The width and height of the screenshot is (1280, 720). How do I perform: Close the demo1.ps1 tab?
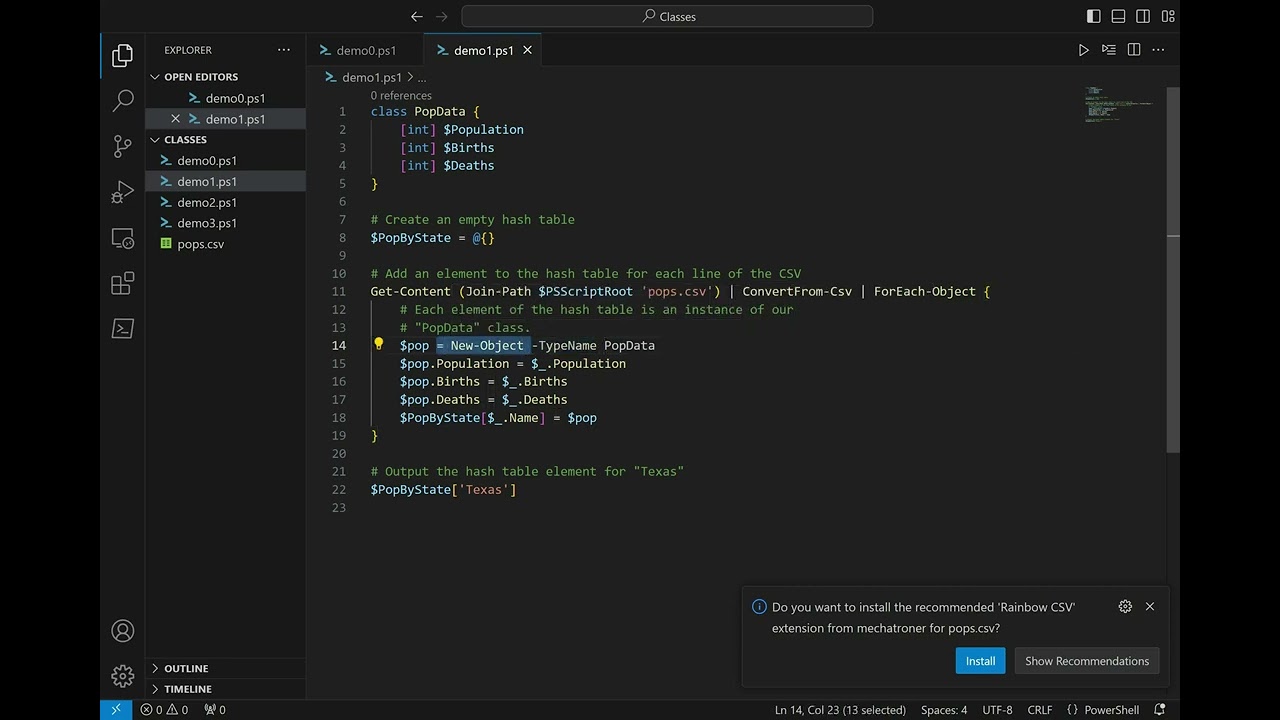527,50
